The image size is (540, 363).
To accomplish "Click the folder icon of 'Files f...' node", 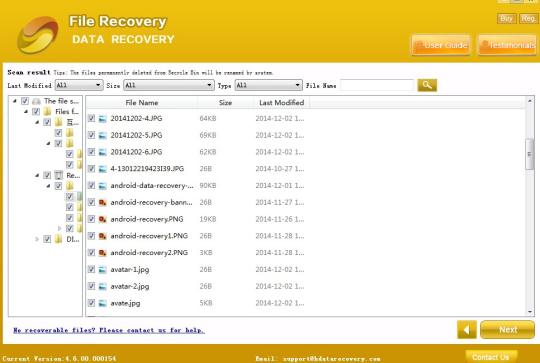I will click(48, 112).
